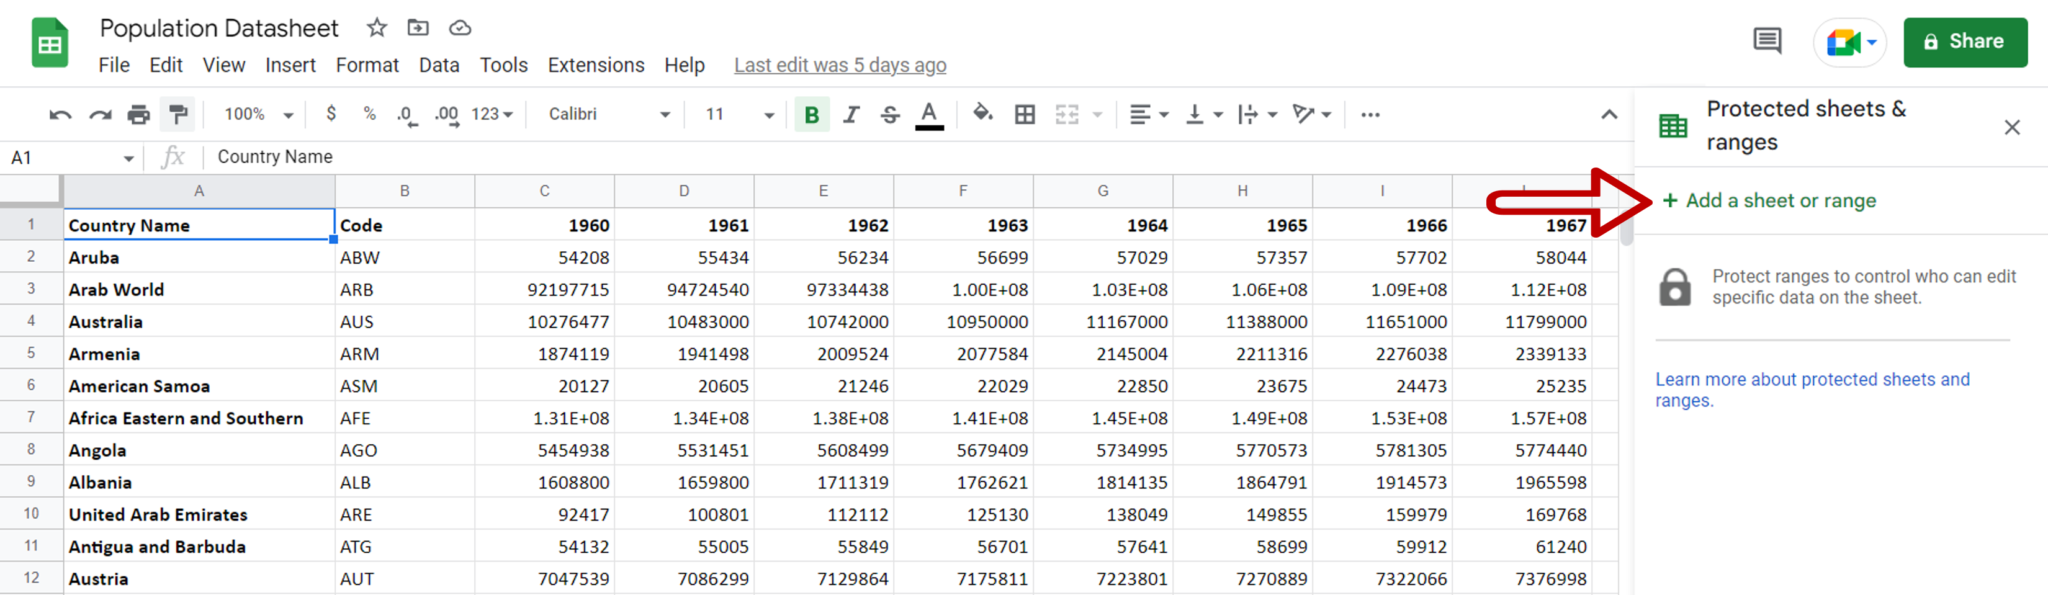Format as currency with dollar icon

(x=331, y=114)
